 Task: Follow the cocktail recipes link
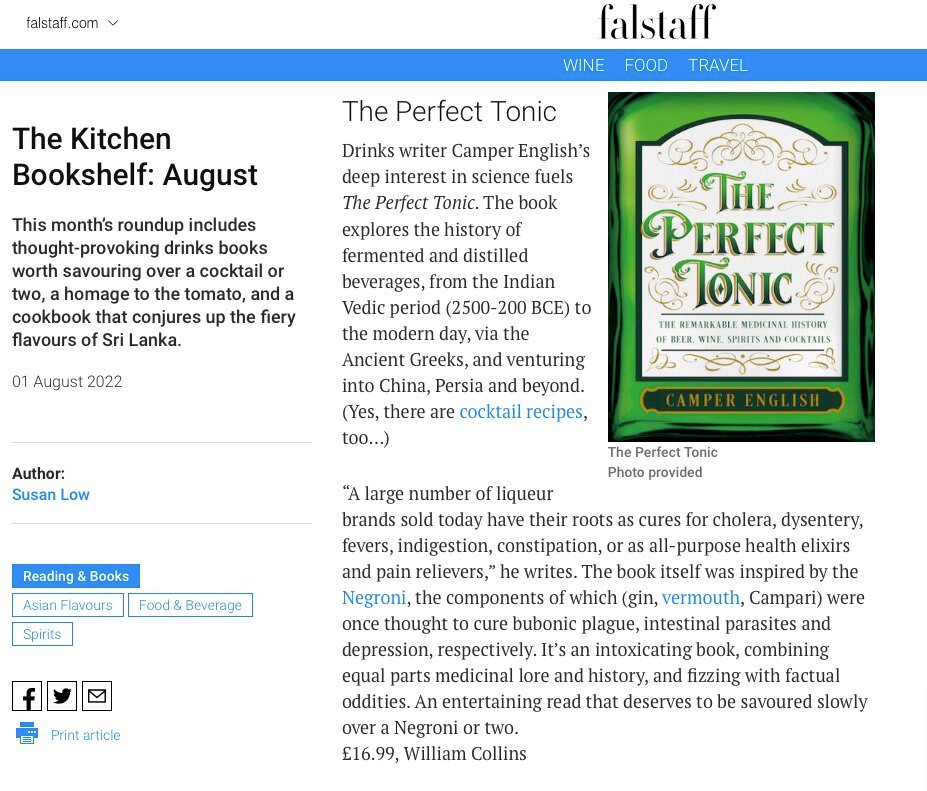click(x=520, y=412)
